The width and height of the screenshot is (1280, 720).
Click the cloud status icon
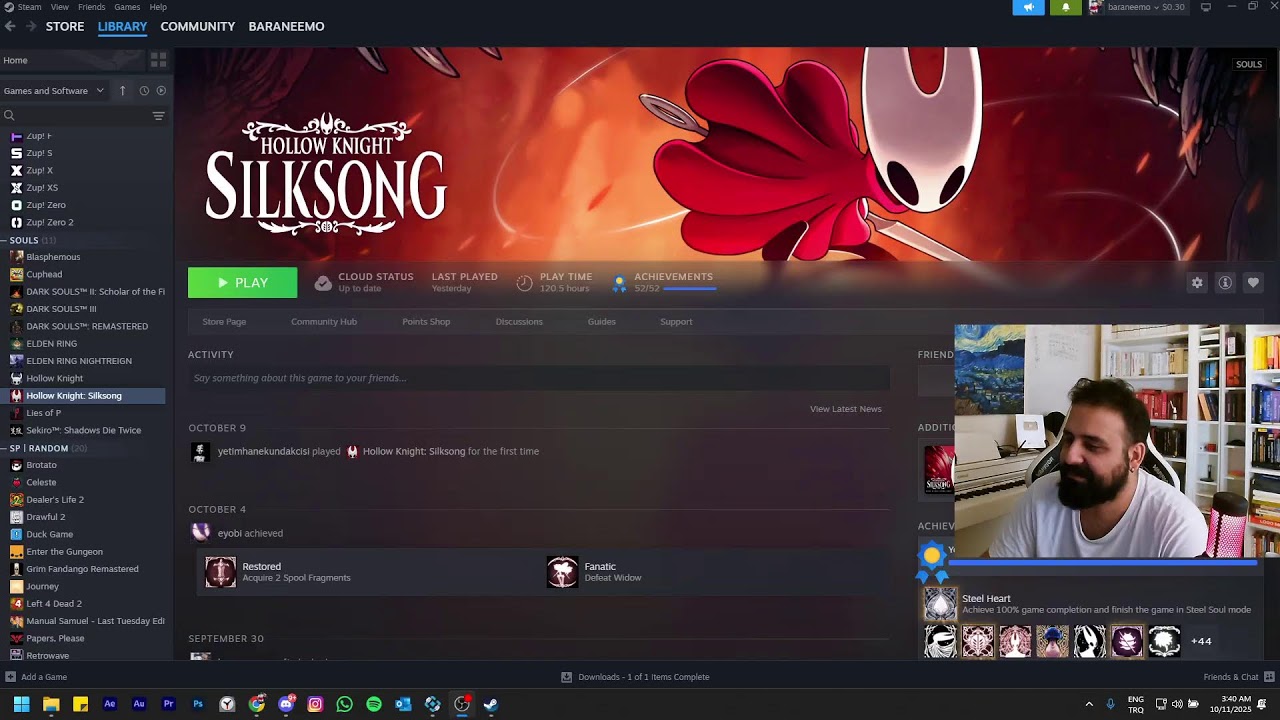pos(323,283)
